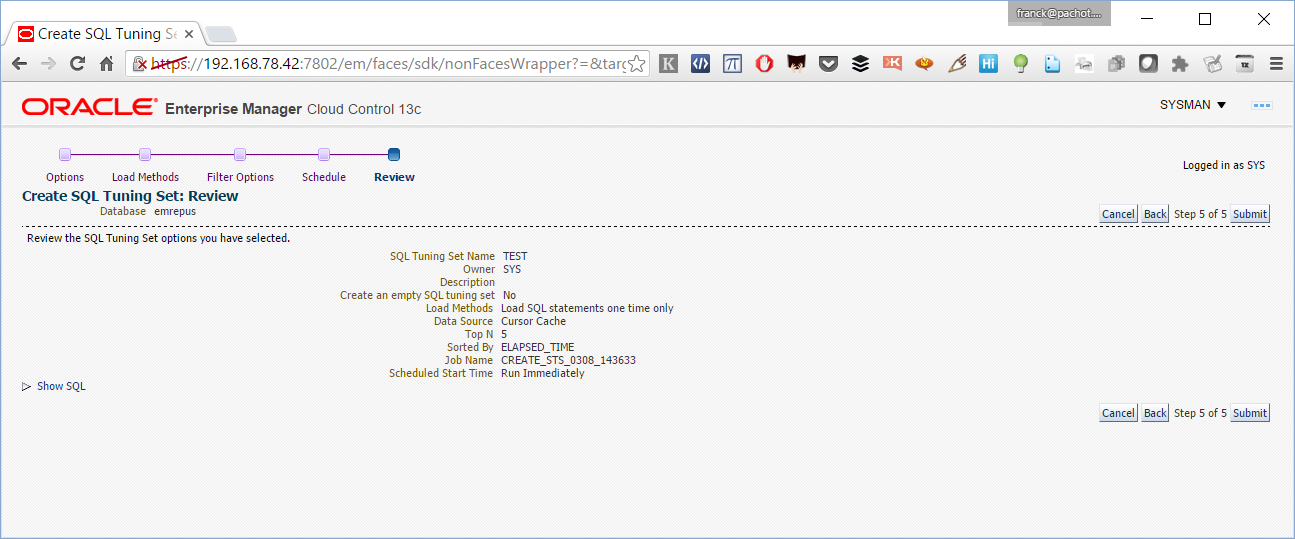Go to the Options wizard step
The width and height of the screenshot is (1295, 539).
pyautogui.click(x=65, y=155)
